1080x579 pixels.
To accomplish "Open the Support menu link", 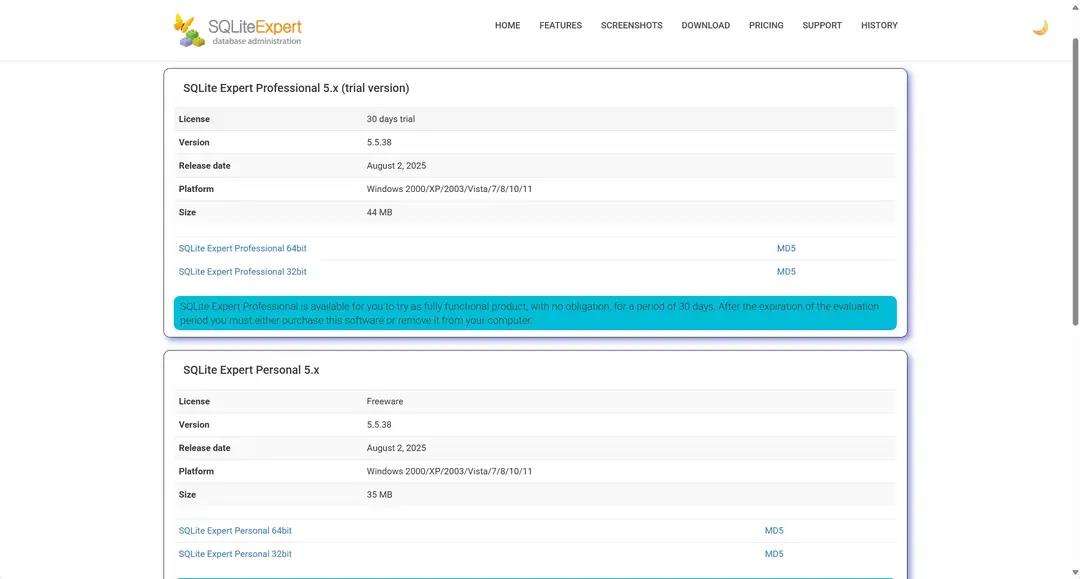I will tap(822, 26).
